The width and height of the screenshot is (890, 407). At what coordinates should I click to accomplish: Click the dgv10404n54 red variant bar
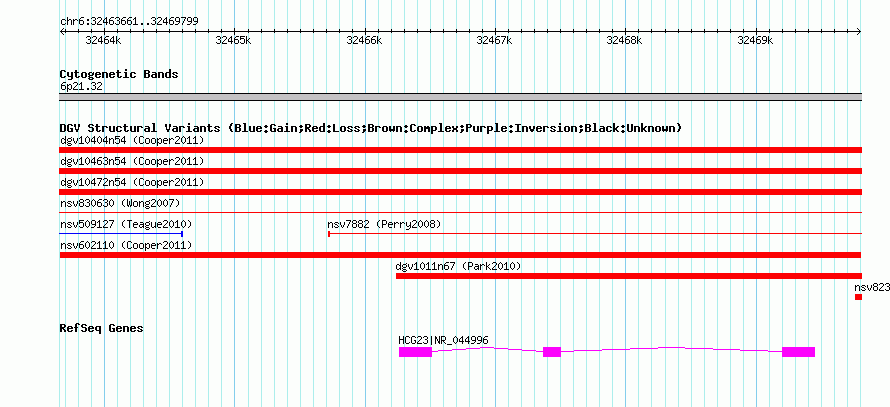coord(460,150)
